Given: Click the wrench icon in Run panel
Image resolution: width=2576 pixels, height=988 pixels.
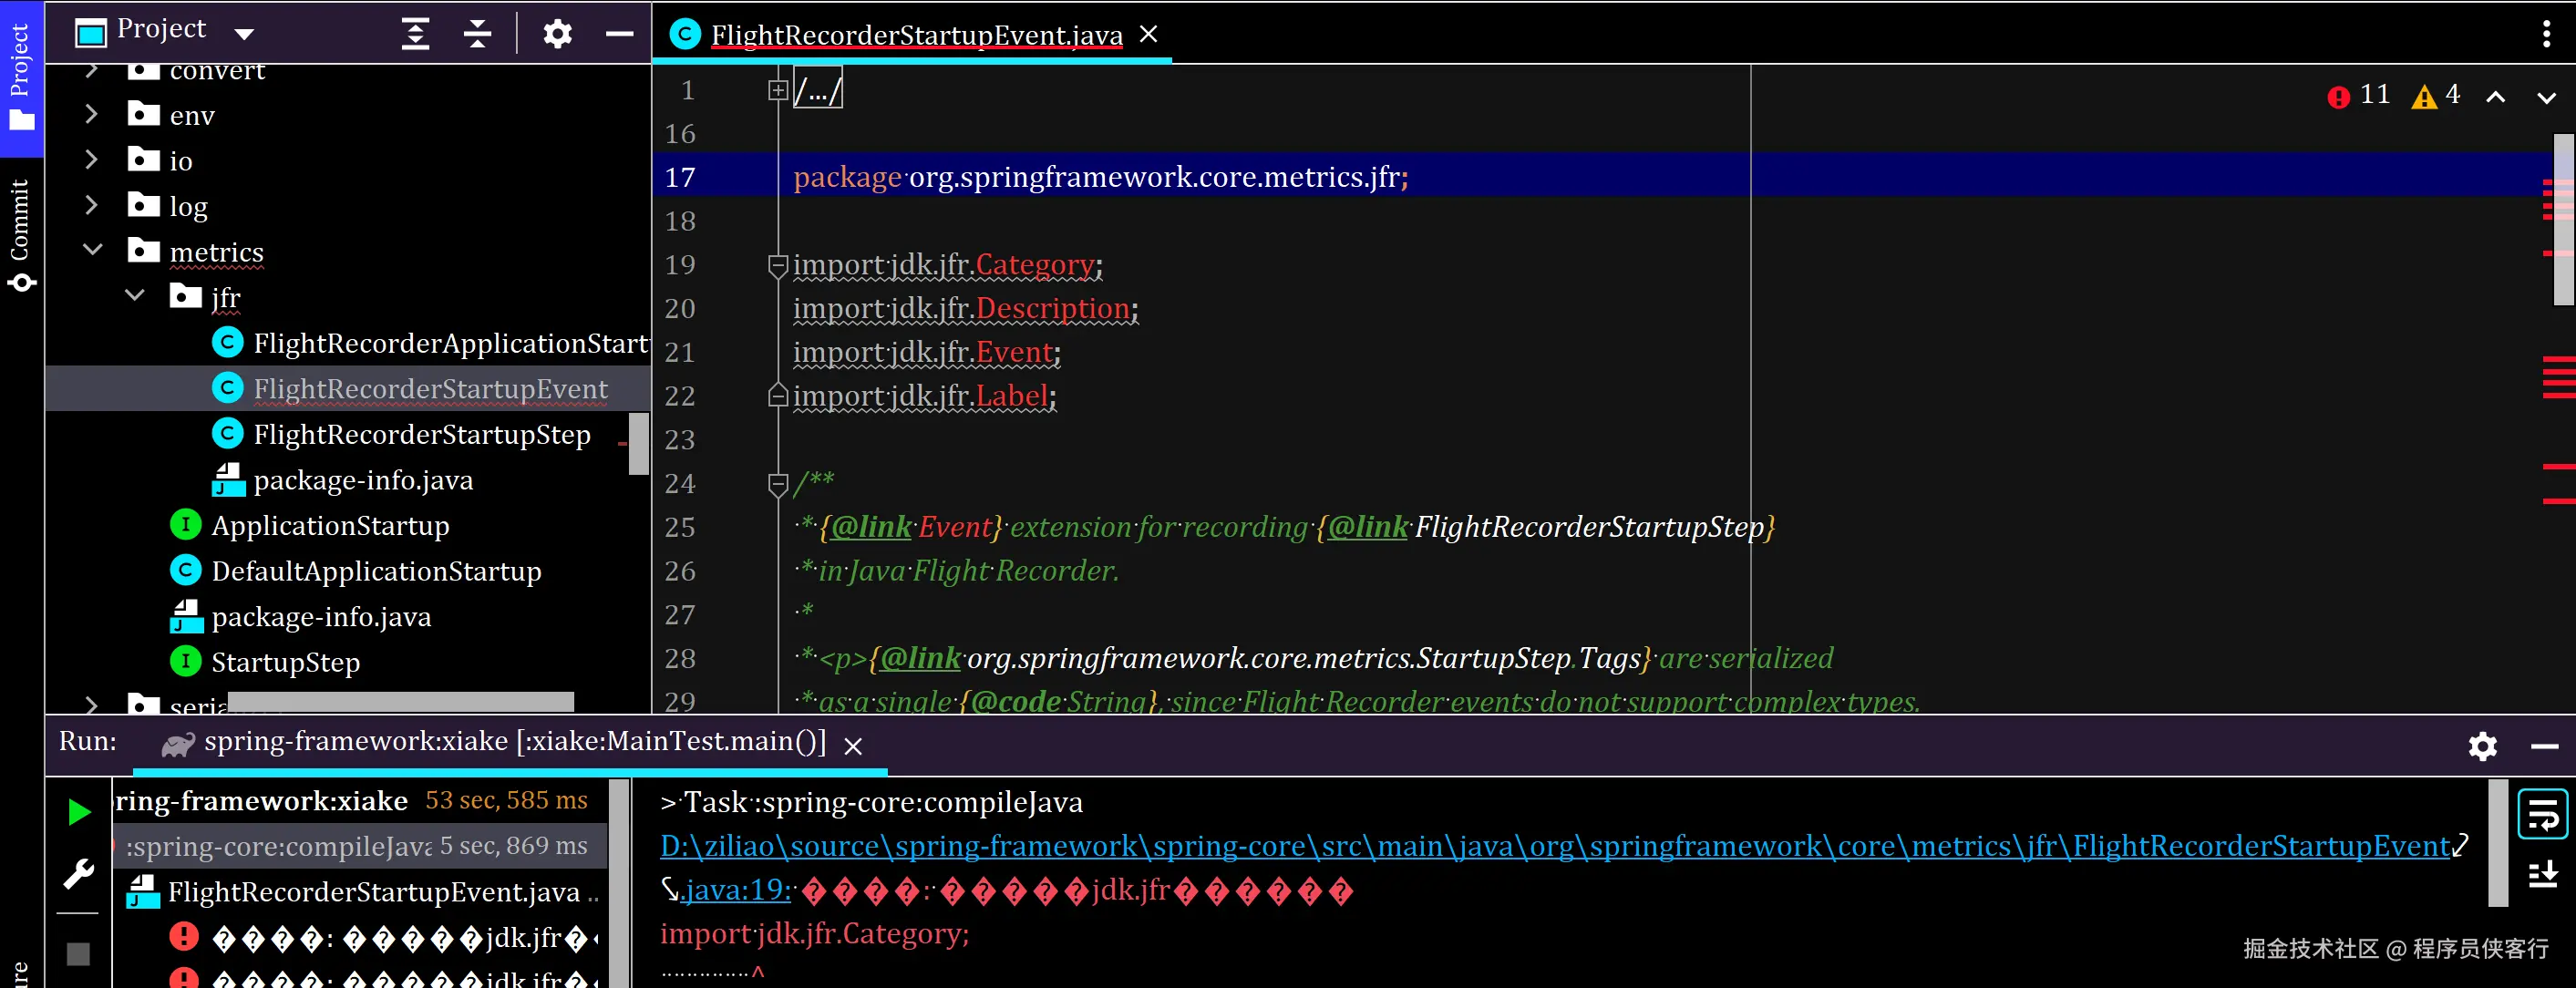Looking at the screenshot, I should [x=79, y=873].
